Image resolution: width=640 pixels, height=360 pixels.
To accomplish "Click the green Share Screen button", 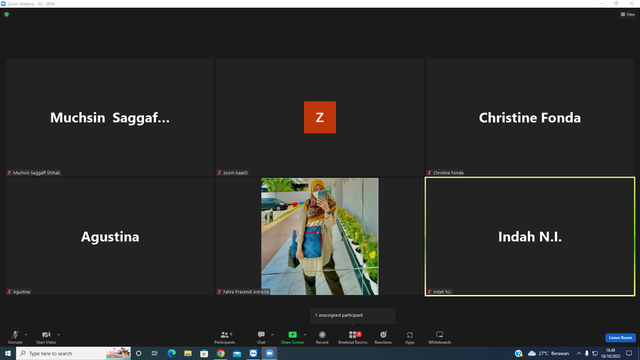I will [x=292, y=337].
